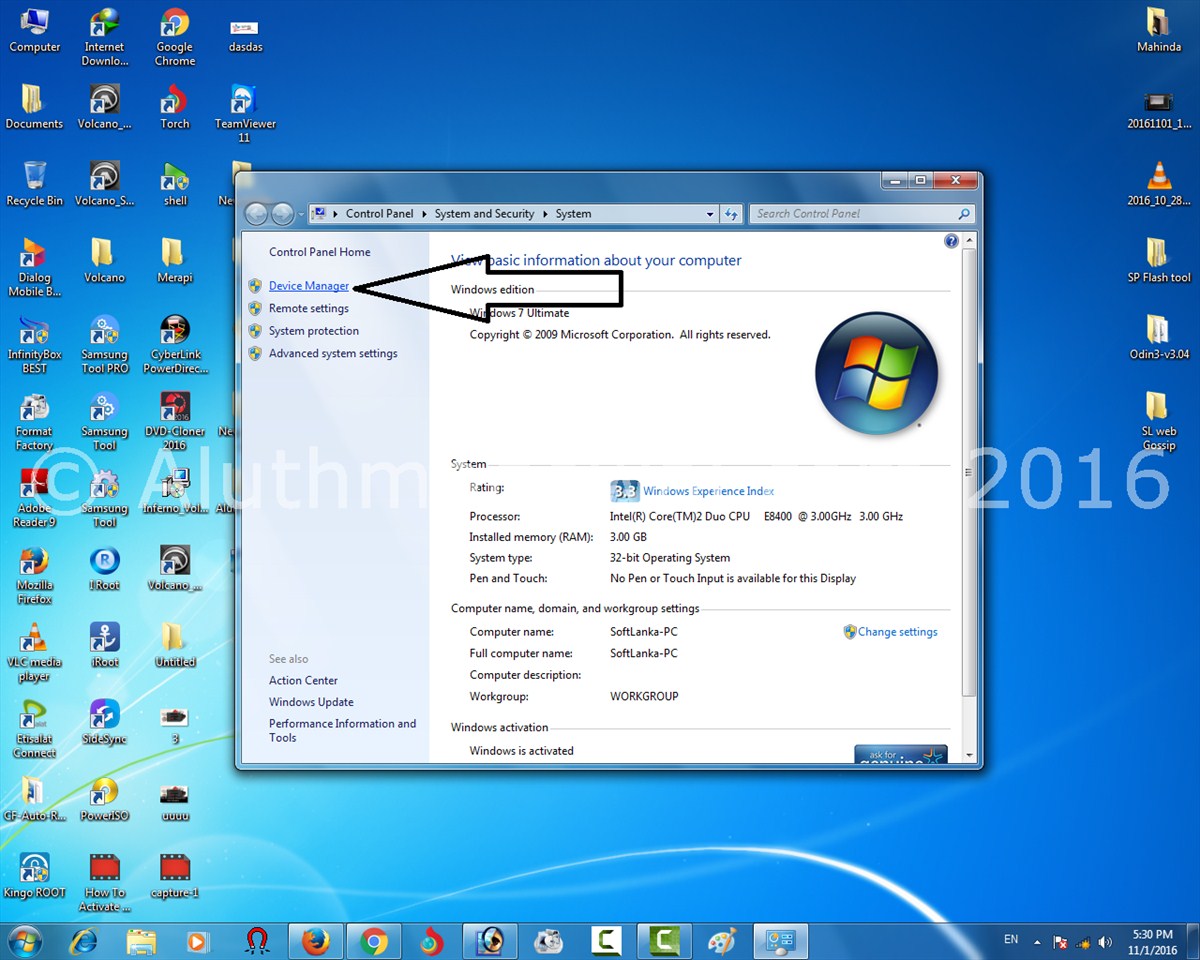Click the ask for genuine badge
Viewport: 1200px width, 960px height.
(x=900, y=755)
